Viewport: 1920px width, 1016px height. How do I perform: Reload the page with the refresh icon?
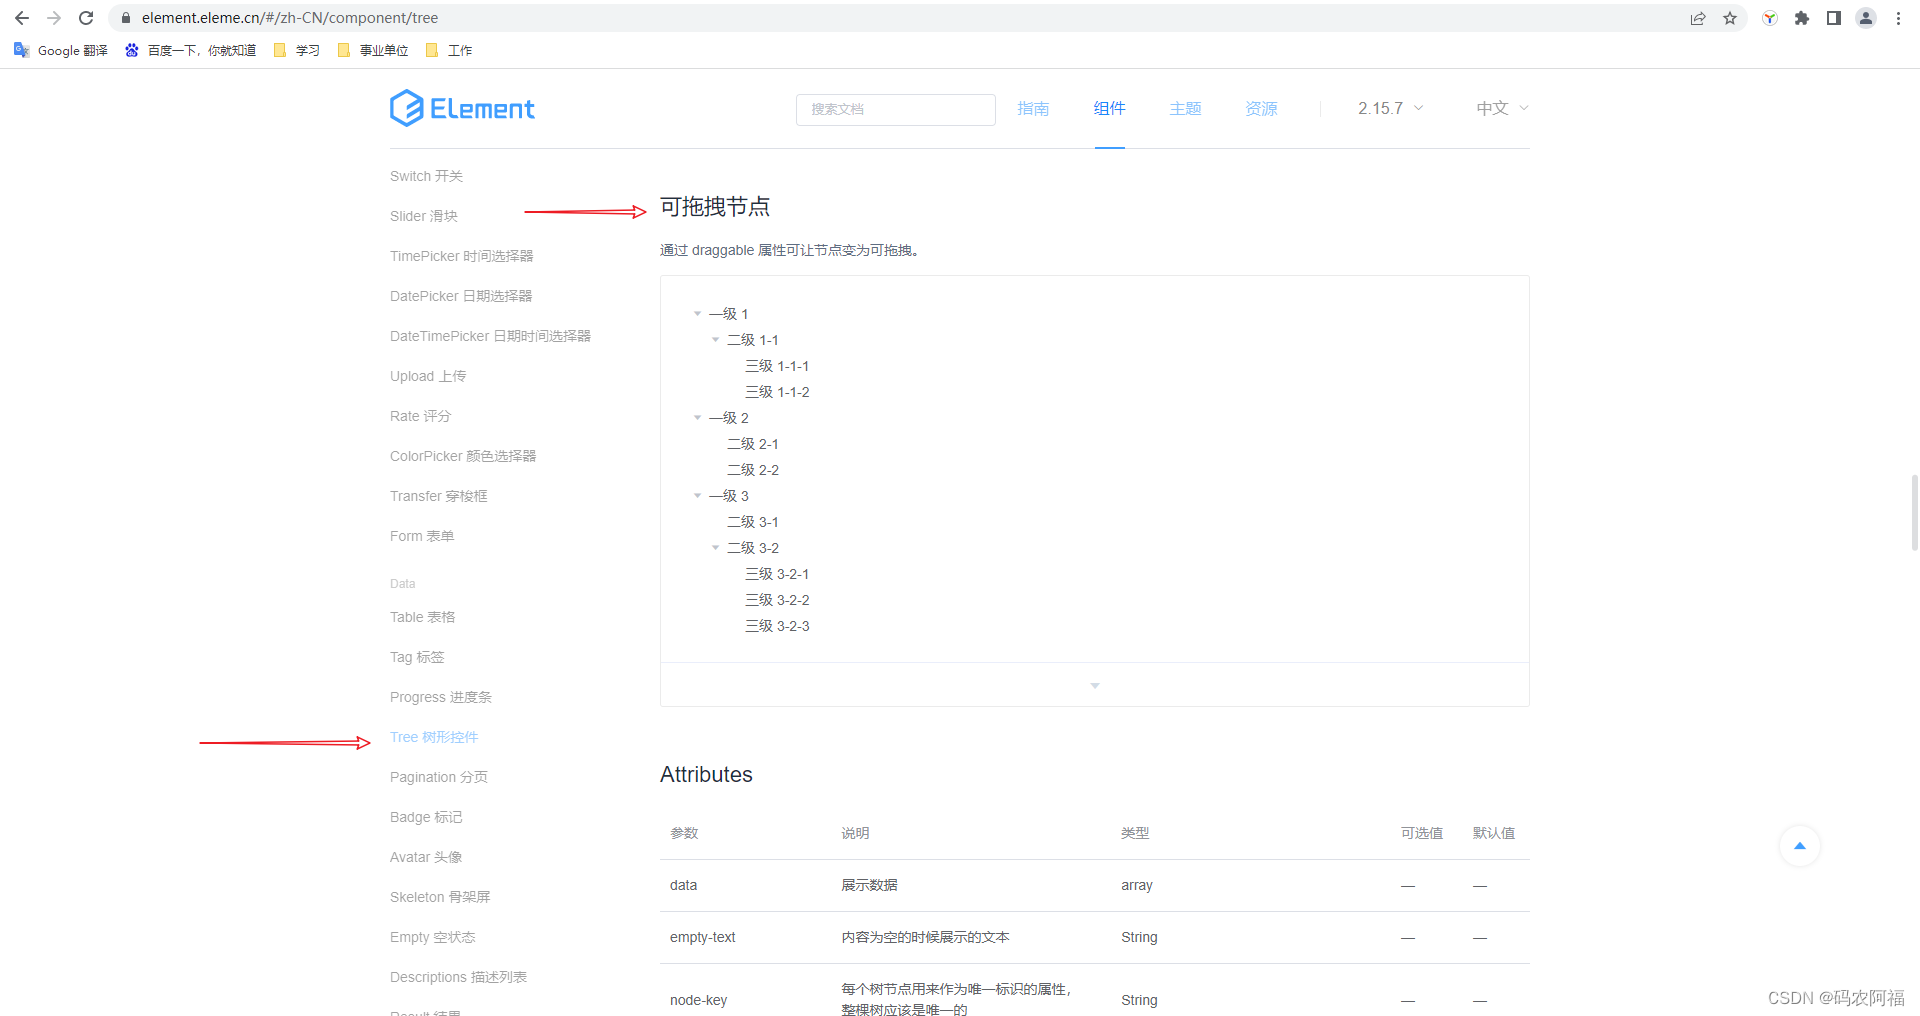coord(86,18)
